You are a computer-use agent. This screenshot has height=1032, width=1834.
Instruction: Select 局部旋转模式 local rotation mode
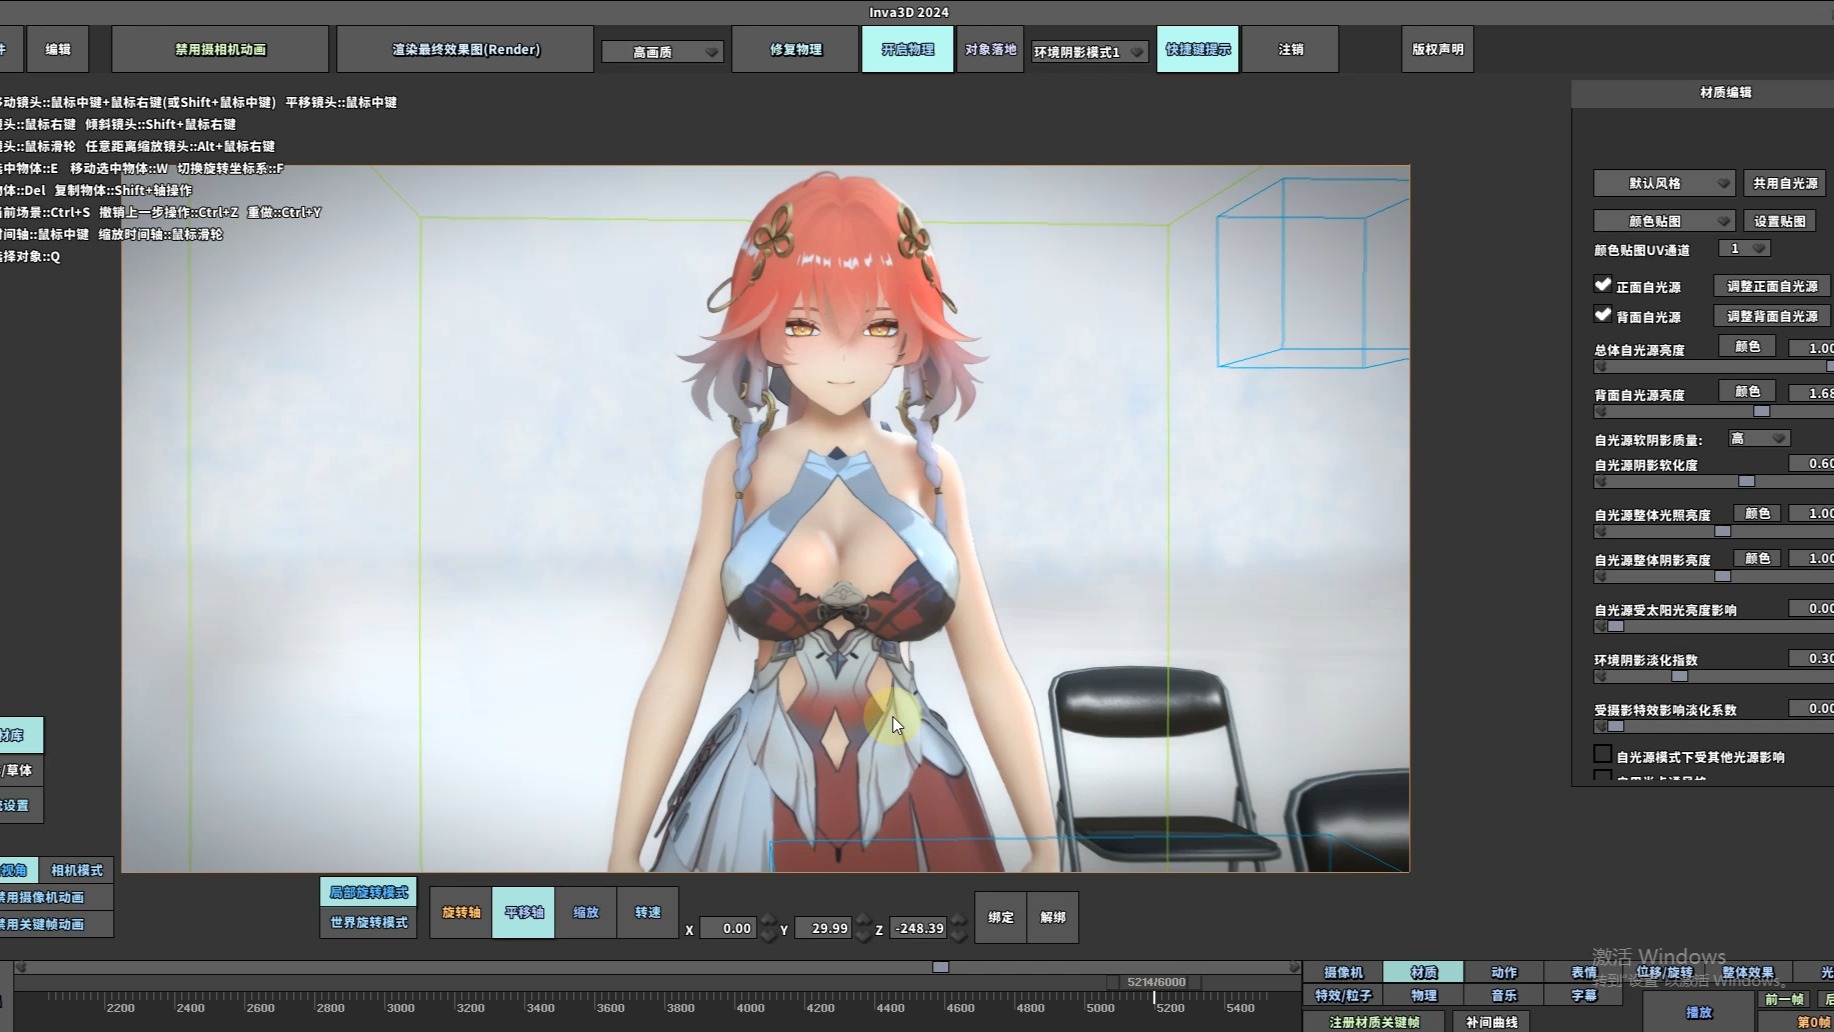click(368, 892)
